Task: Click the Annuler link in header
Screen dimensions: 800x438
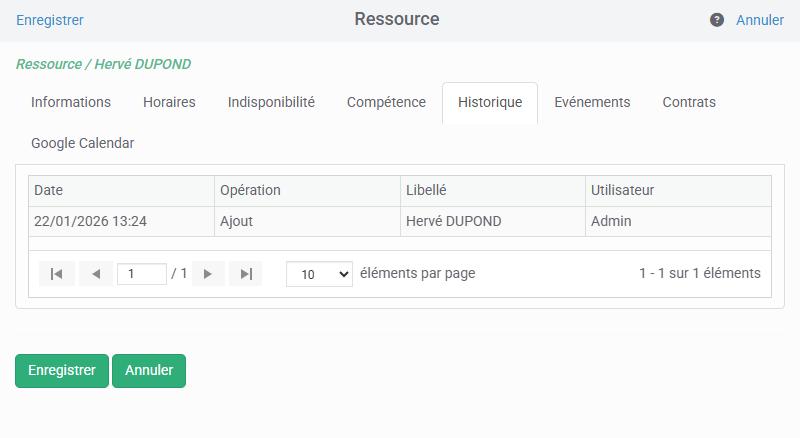Action: point(760,20)
